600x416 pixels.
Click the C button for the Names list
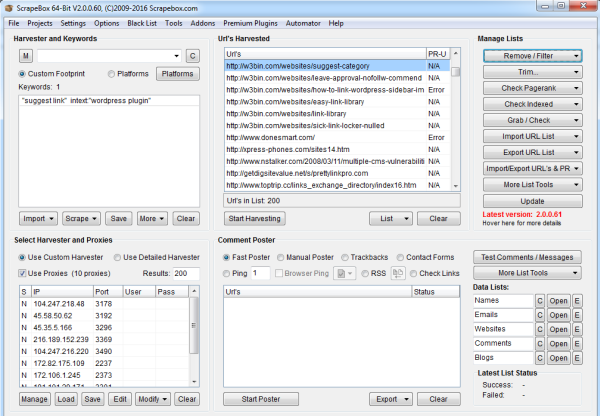[540, 301]
